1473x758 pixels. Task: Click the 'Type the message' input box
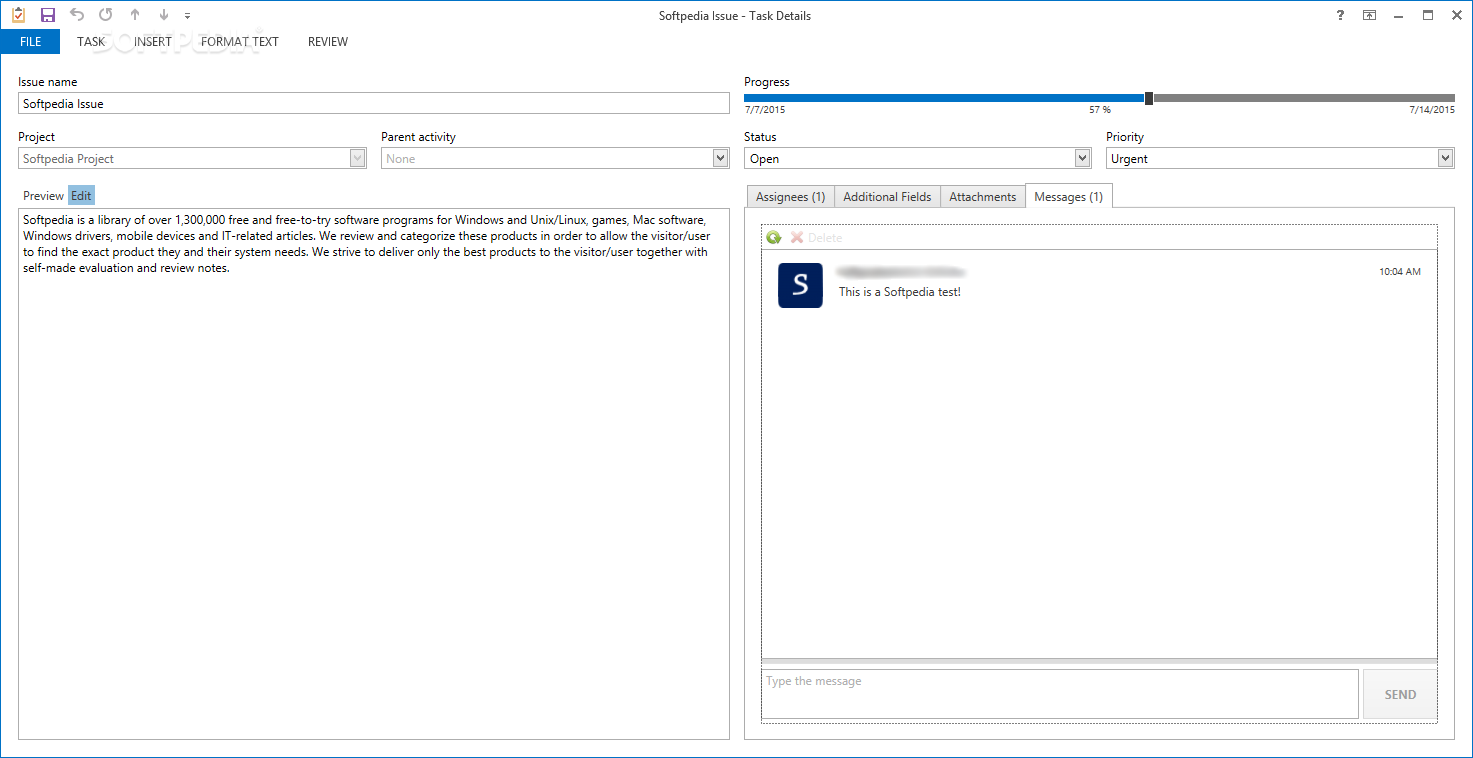pos(1060,694)
